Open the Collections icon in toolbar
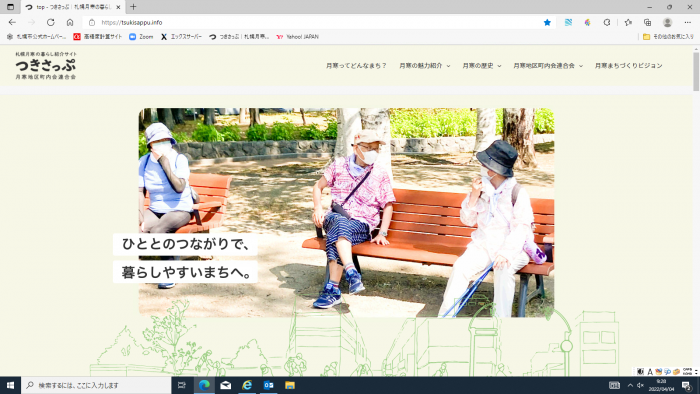700x394 pixels. (x=647, y=22)
